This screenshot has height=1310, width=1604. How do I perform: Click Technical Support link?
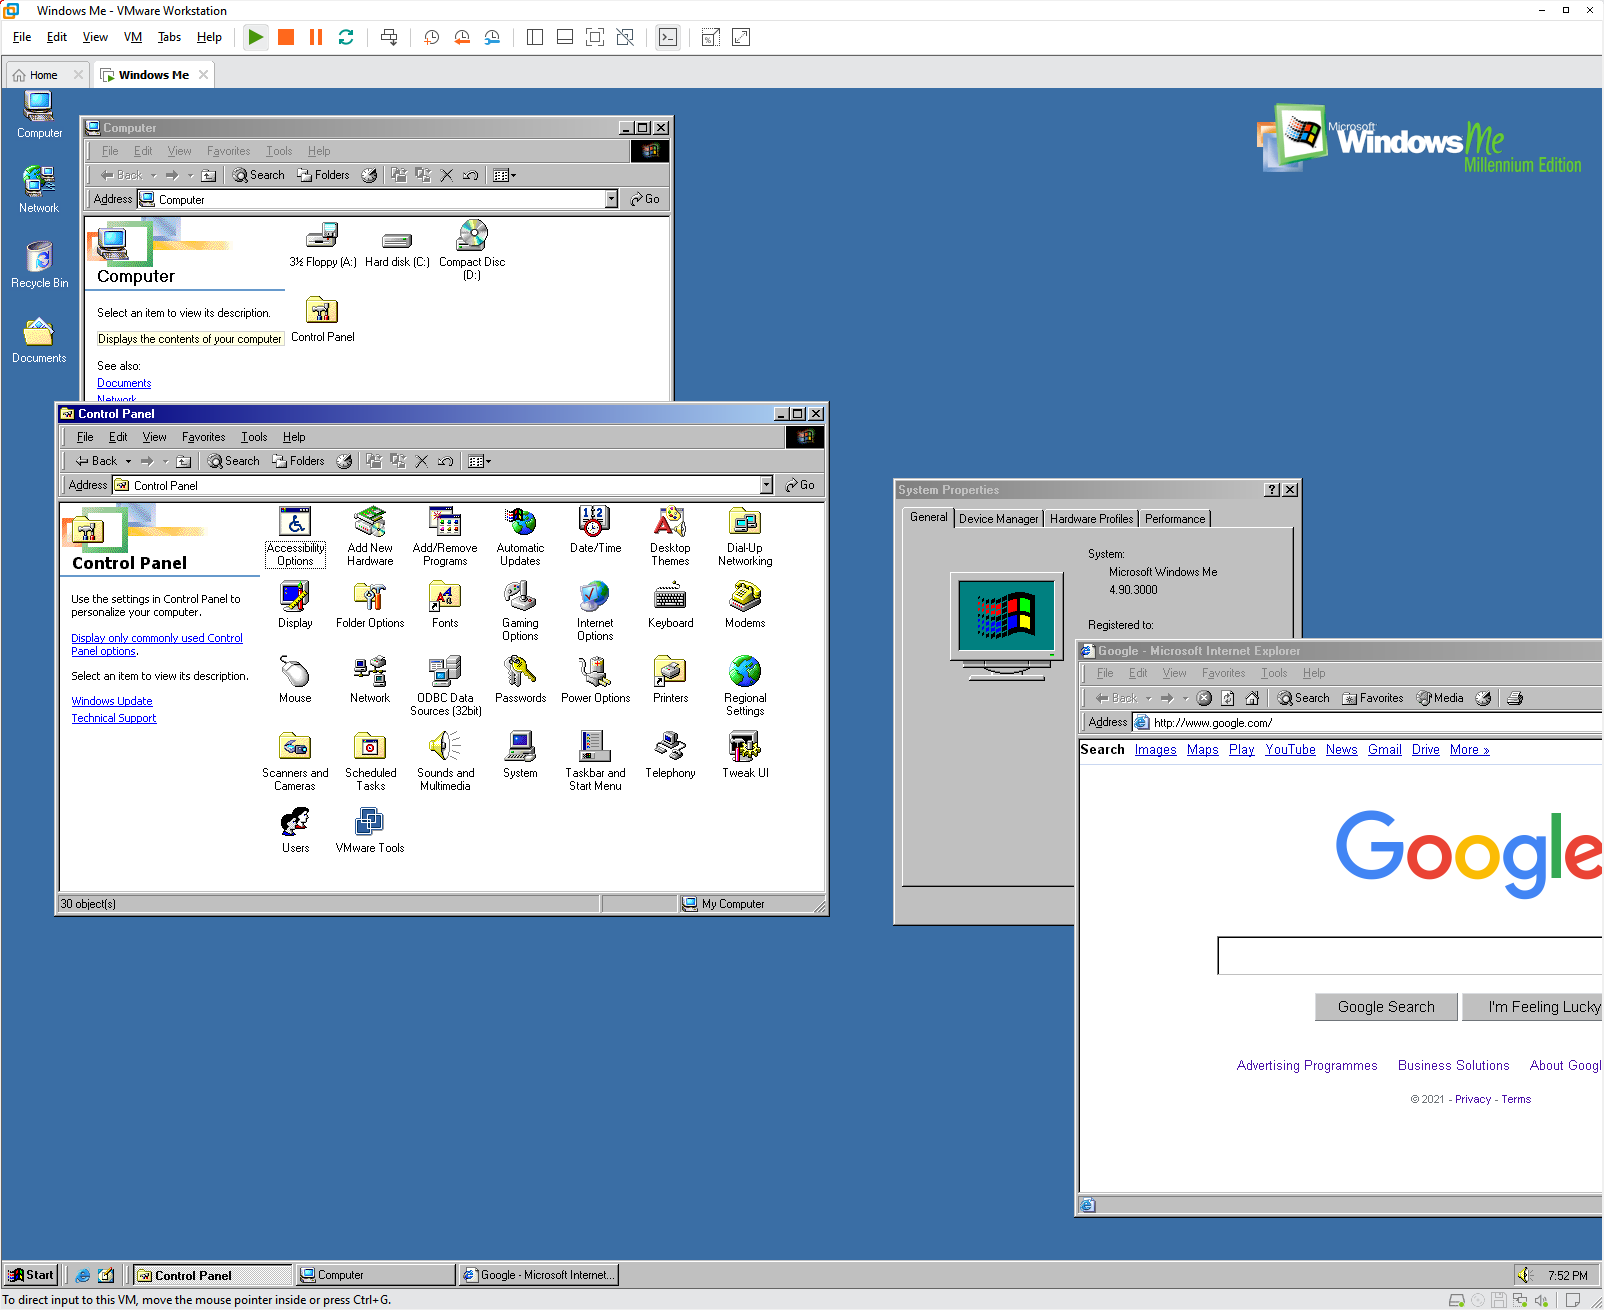[x=114, y=718]
